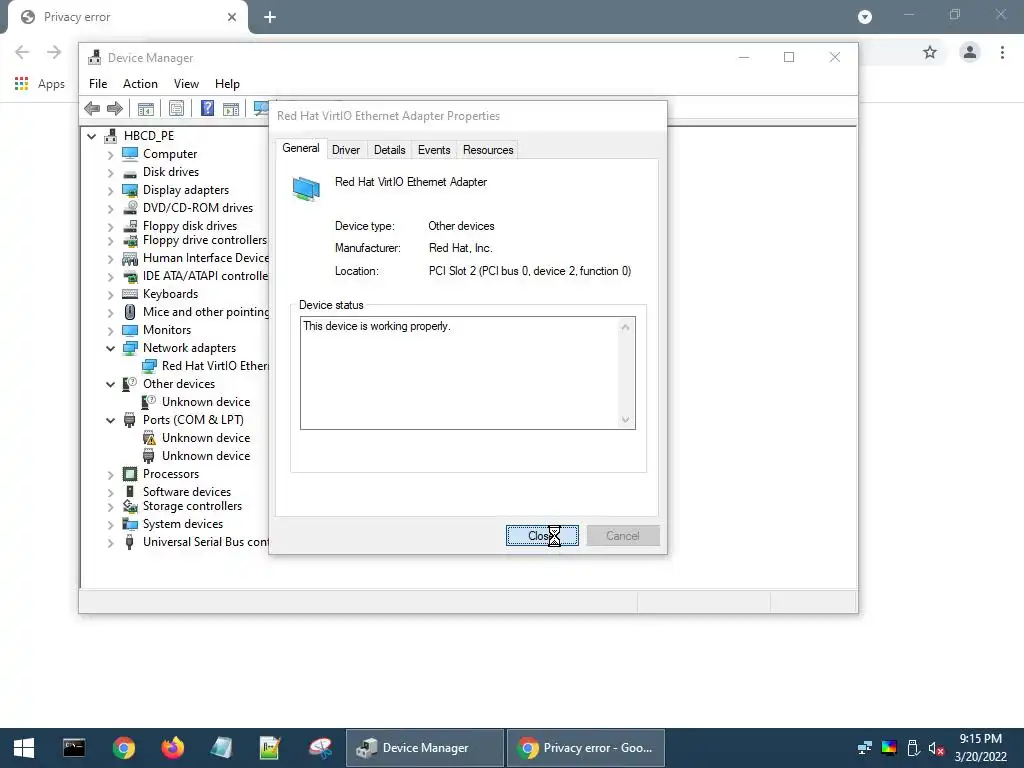Collapse the Network adapters category

pos(110,349)
